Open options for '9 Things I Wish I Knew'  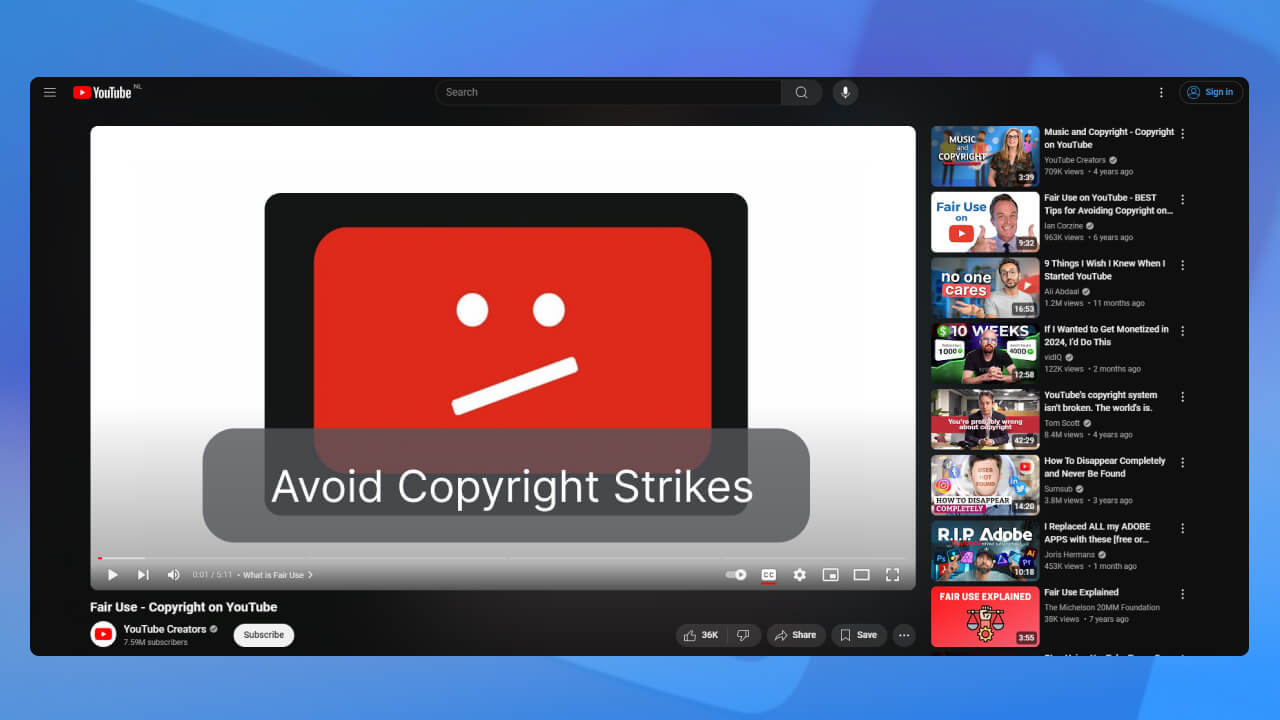point(1183,265)
